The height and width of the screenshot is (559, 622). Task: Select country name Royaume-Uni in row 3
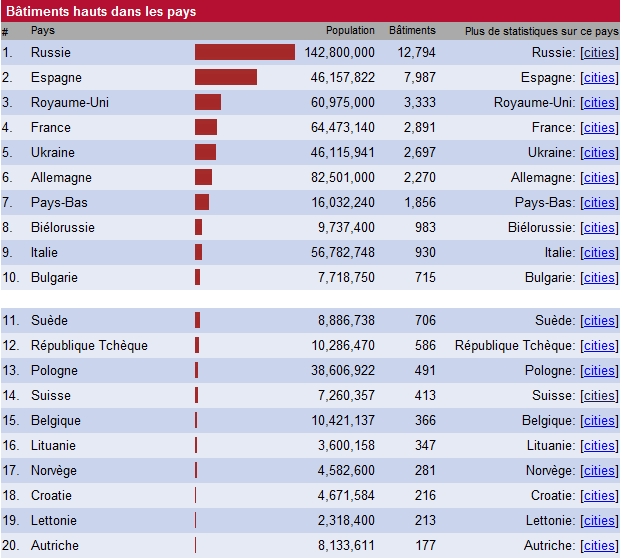(x=70, y=102)
